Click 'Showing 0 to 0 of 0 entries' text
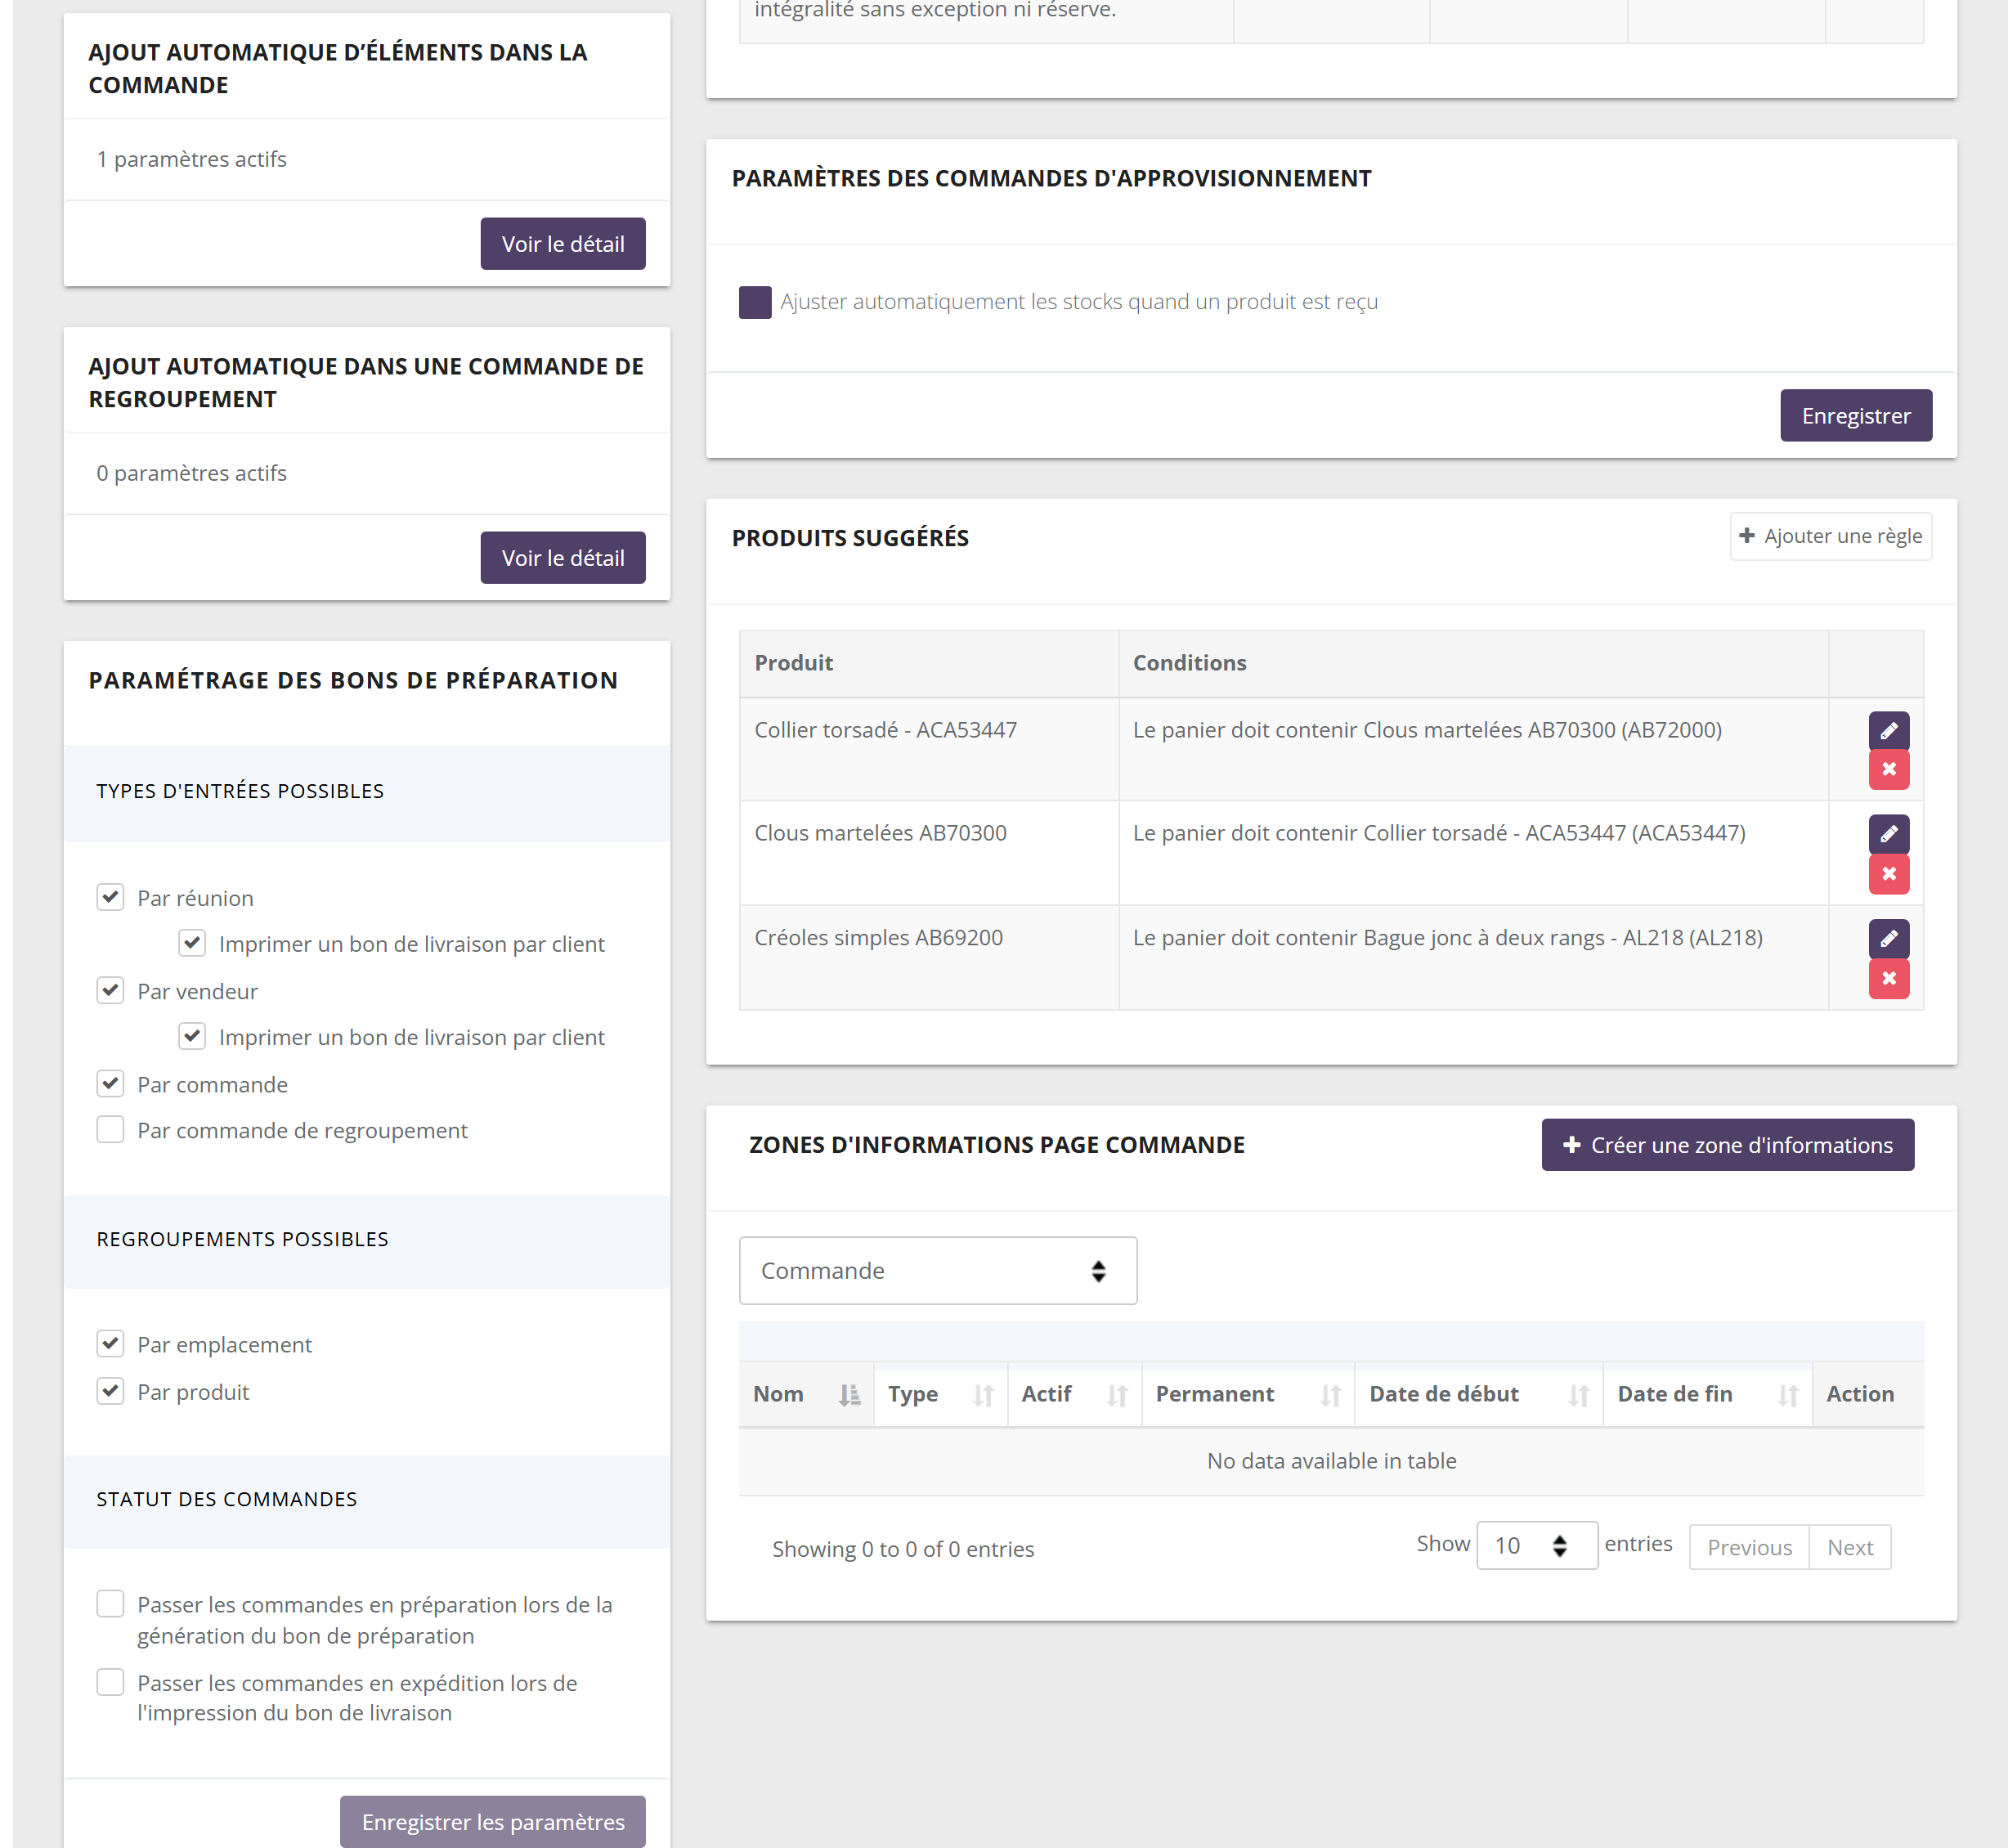The image size is (2008, 1848). tap(903, 1549)
